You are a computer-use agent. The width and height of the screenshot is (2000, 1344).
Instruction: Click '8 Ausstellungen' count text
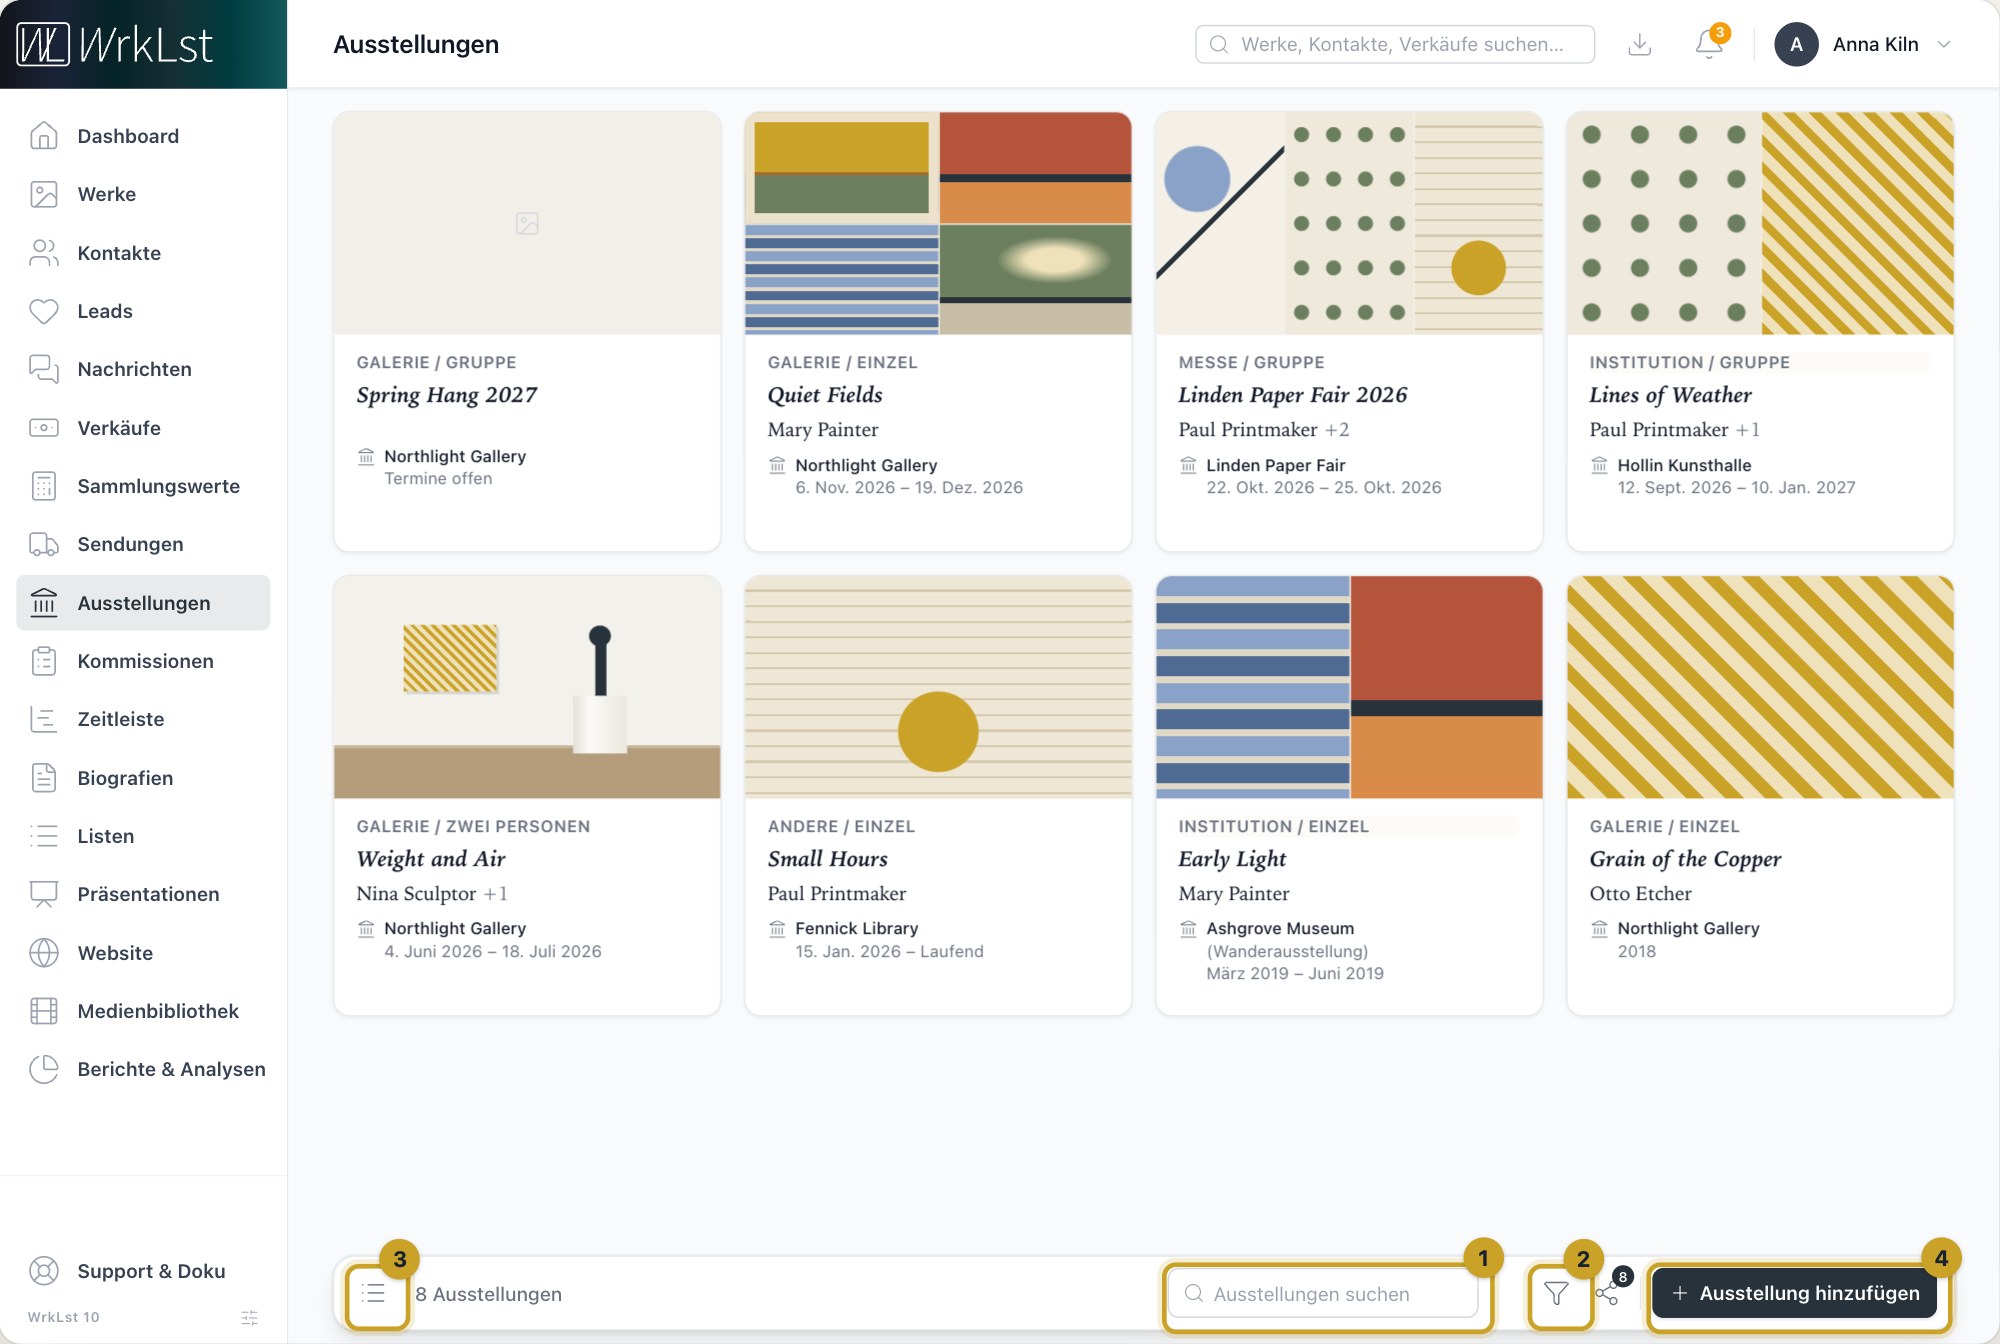pos(488,1294)
